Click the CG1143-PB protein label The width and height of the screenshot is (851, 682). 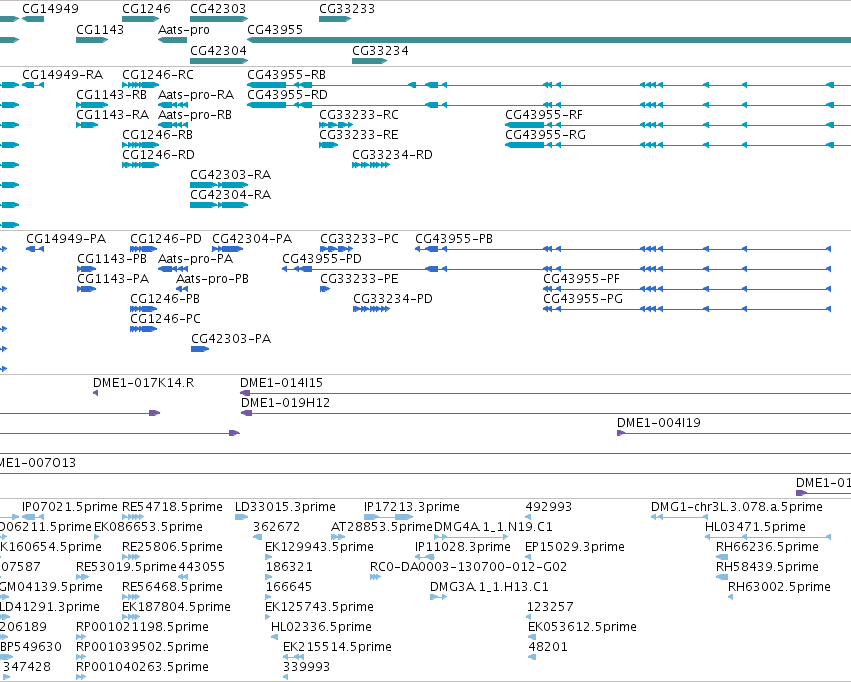pos(112,259)
